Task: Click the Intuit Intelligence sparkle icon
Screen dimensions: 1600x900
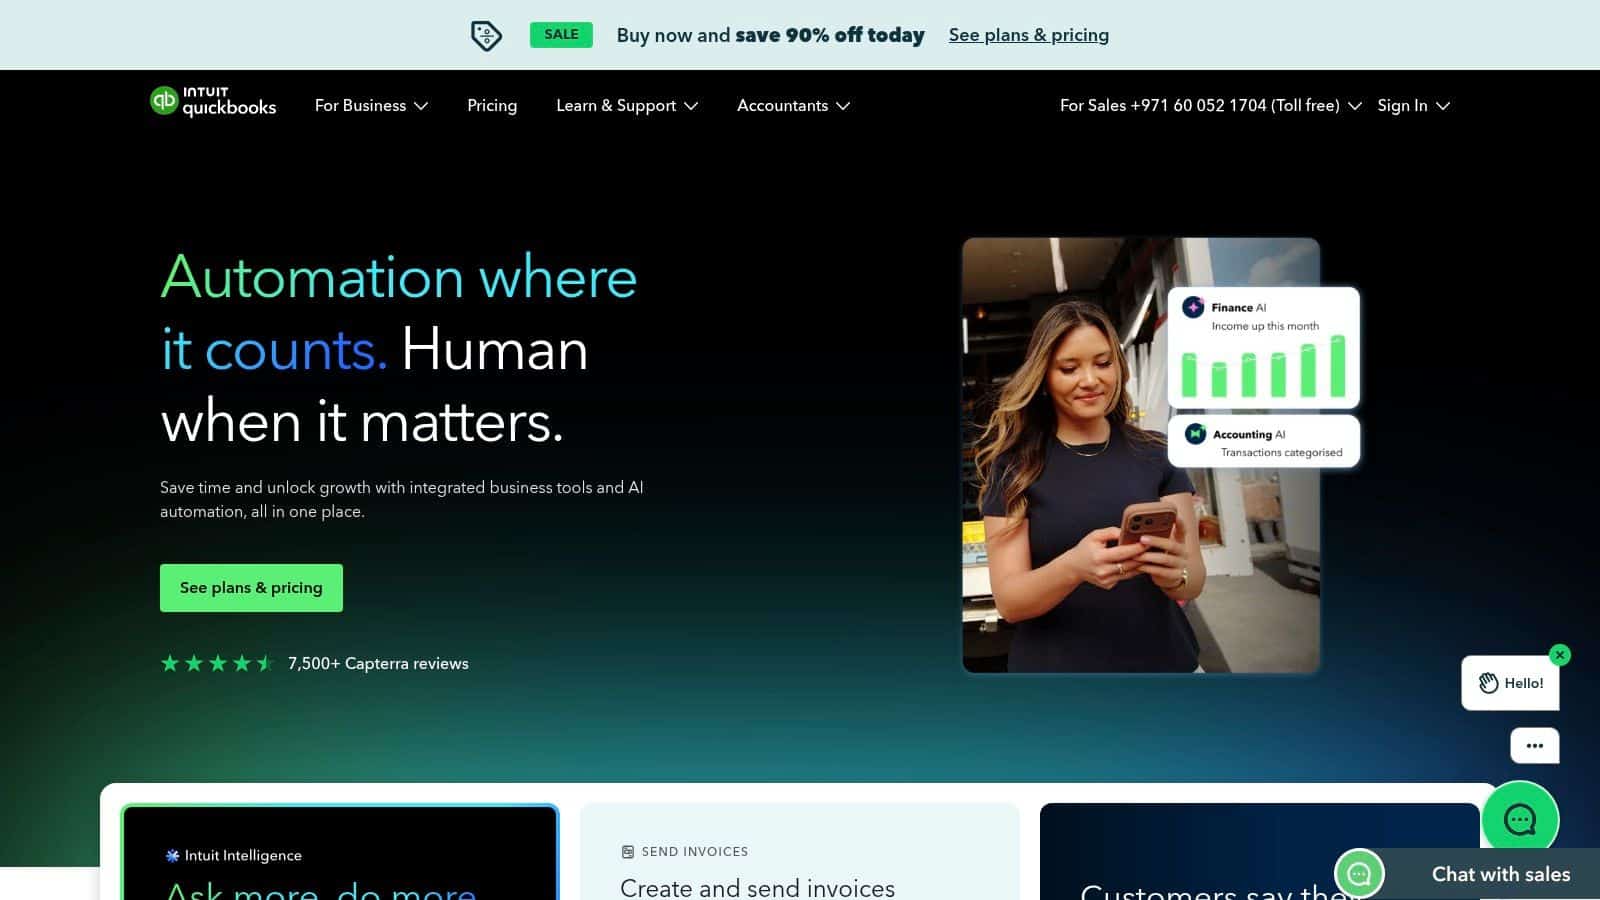Action: pyautogui.click(x=172, y=855)
